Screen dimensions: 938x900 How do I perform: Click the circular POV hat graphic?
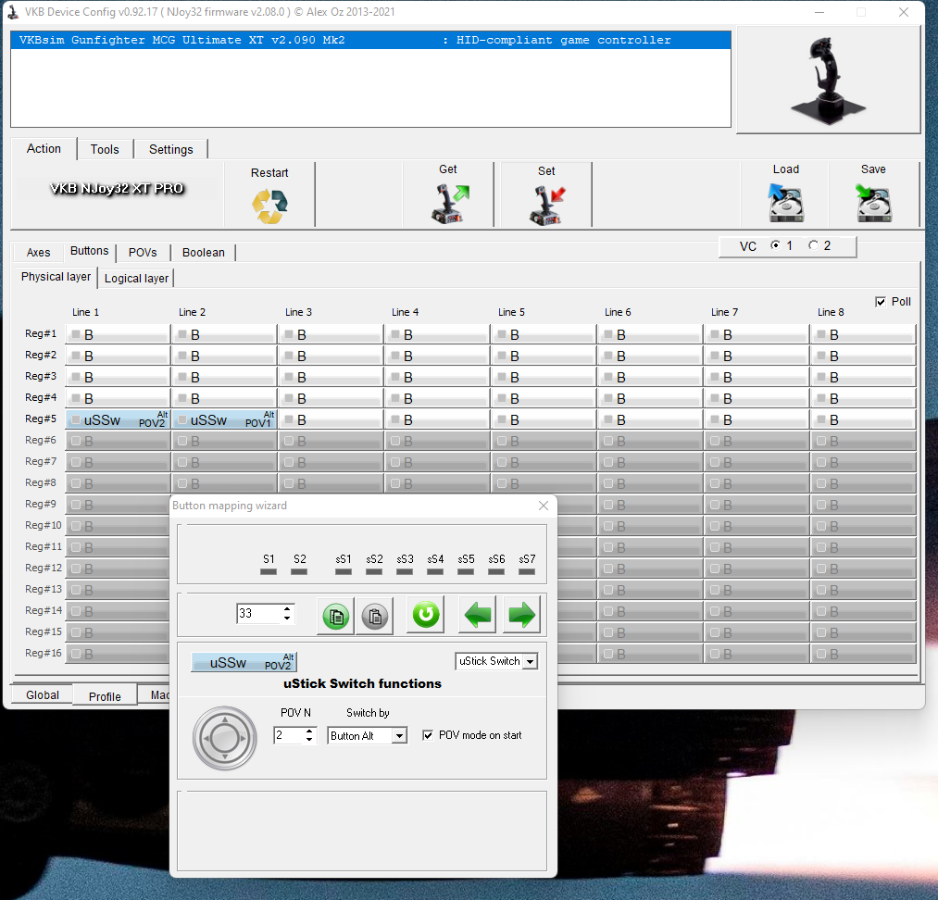(x=224, y=738)
